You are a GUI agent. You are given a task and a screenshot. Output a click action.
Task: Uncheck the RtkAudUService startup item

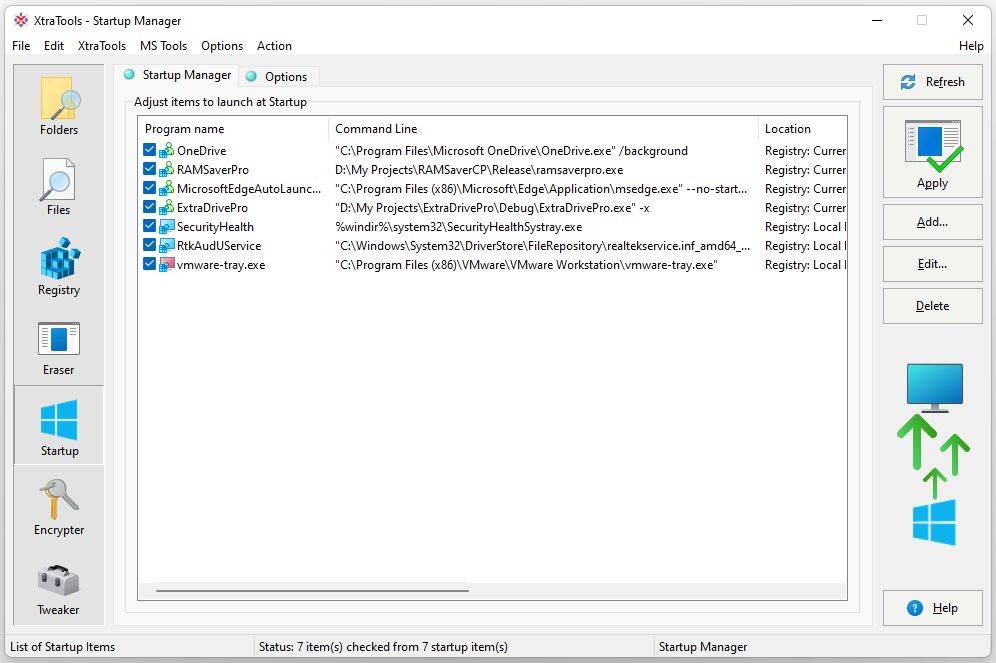[x=149, y=245]
